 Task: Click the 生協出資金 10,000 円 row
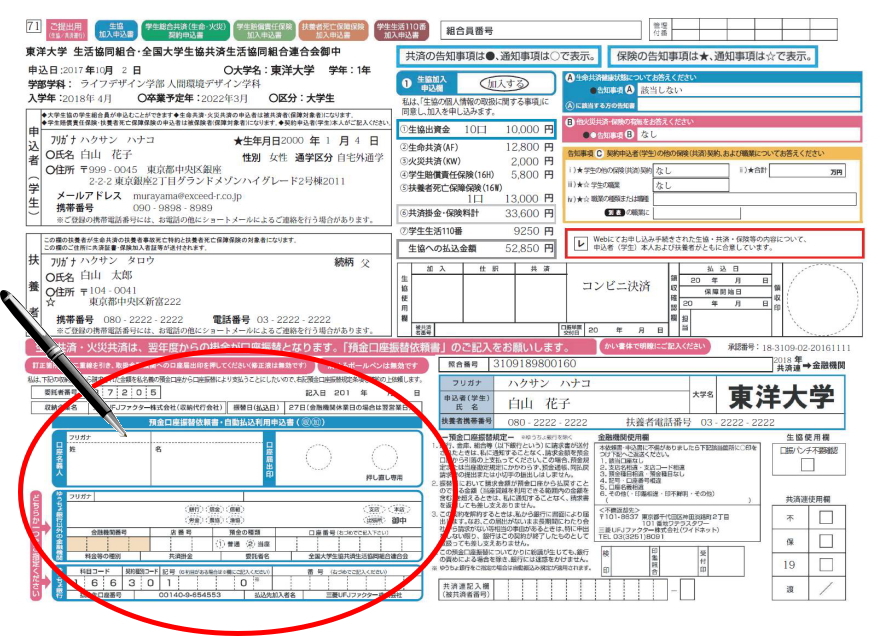tap(476, 130)
